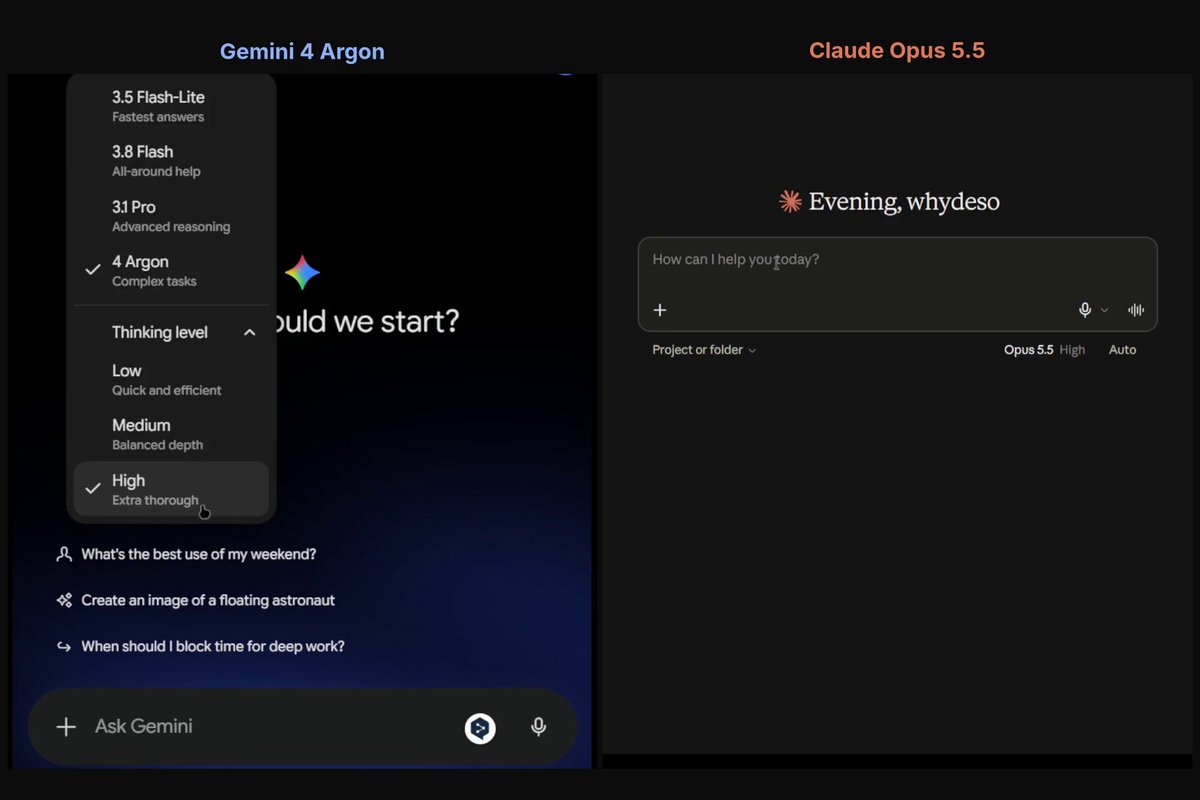The width and height of the screenshot is (1200, 800).
Task: Click the Claude starburst logo
Action: point(790,202)
